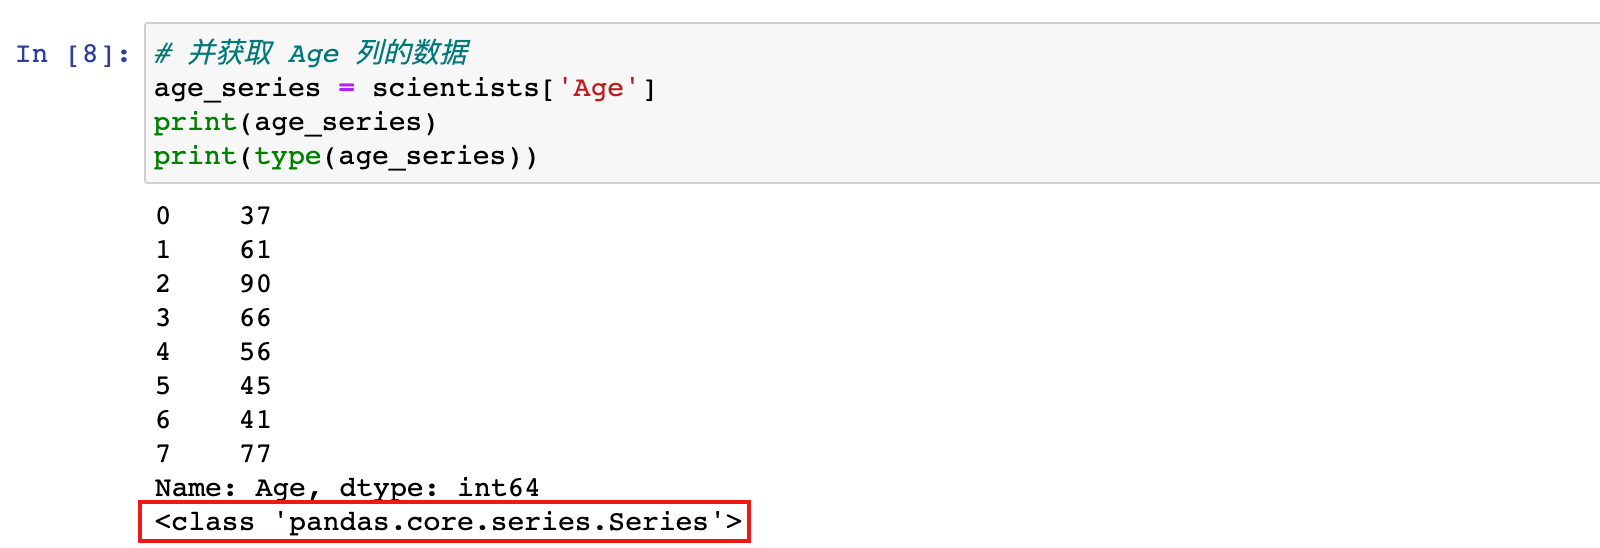Click output row with value 37
Screen dimensions: 1600x548
click(x=213, y=216)
